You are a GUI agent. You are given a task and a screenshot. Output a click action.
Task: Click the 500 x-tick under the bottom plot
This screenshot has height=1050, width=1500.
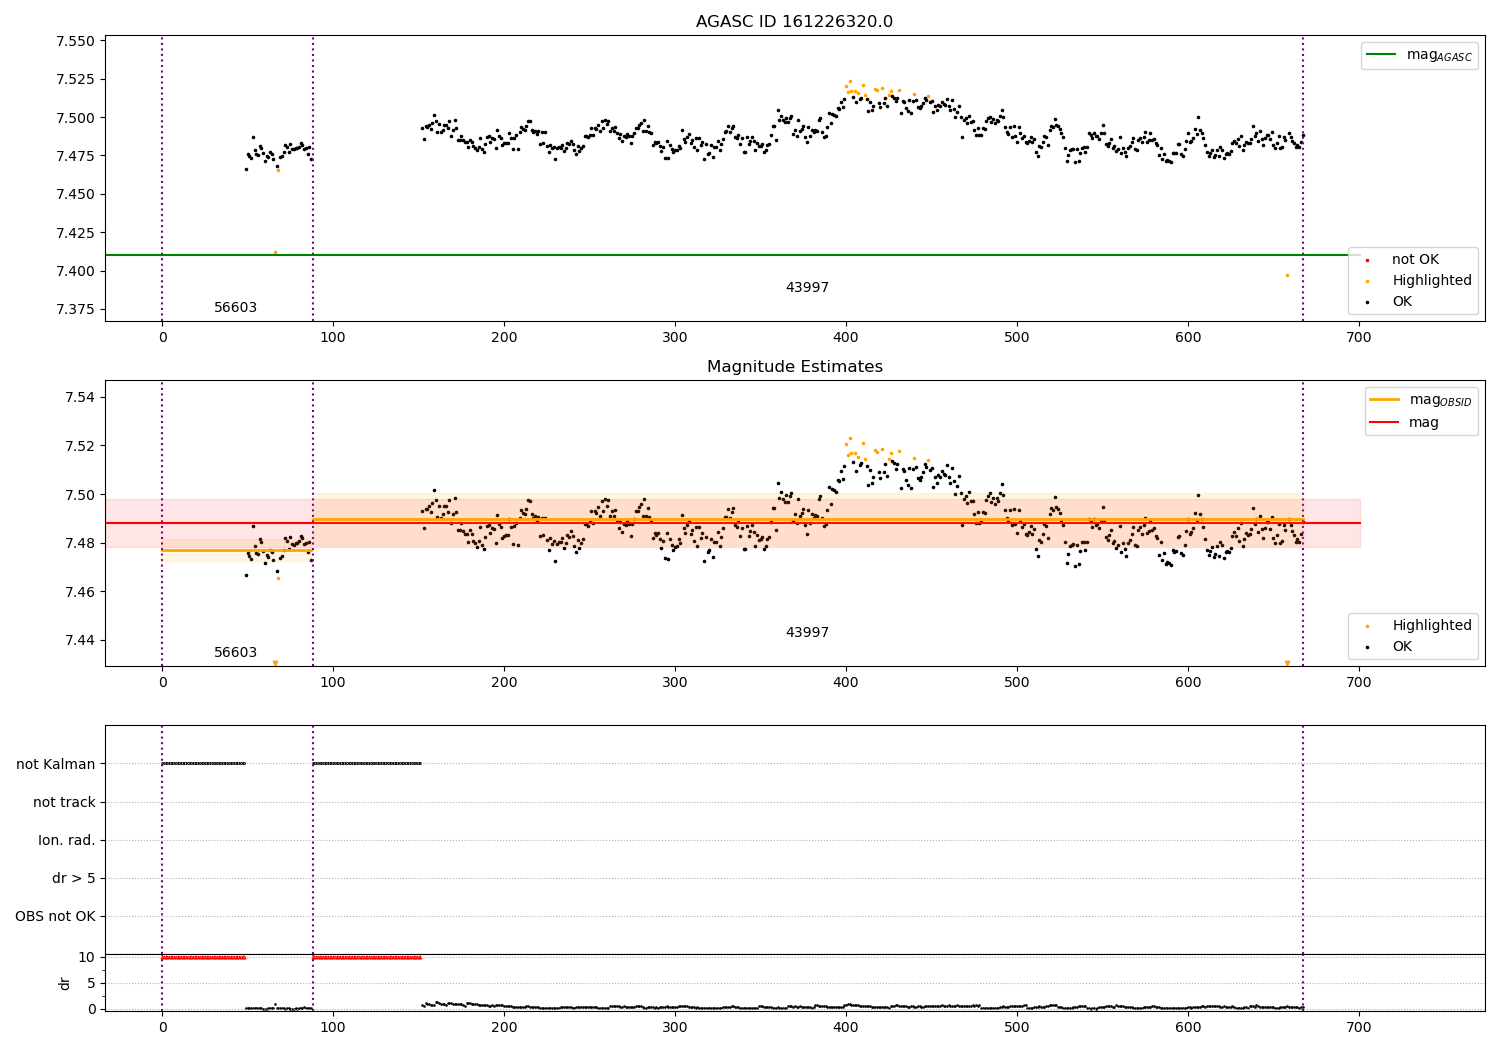pyautogui.click(x=1017, y=1027)
